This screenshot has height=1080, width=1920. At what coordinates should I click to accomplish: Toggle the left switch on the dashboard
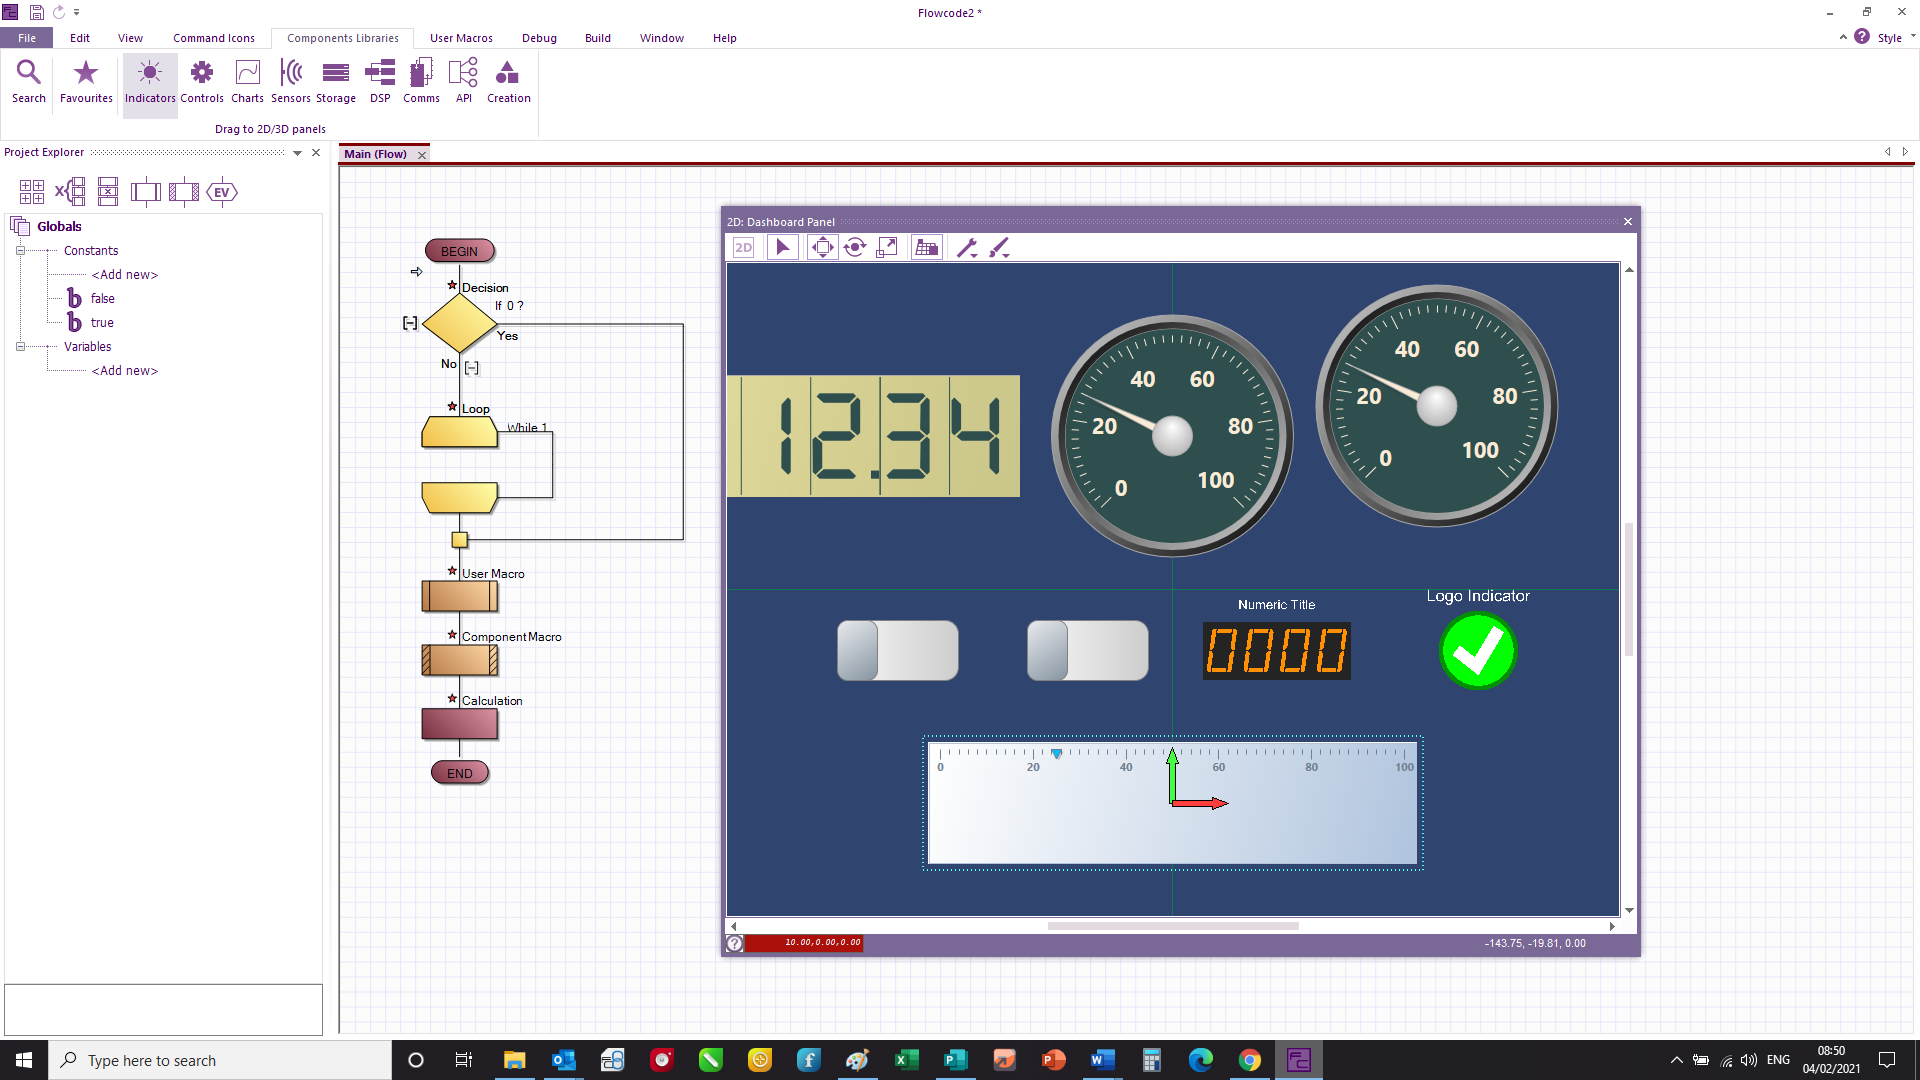(897, 651)
